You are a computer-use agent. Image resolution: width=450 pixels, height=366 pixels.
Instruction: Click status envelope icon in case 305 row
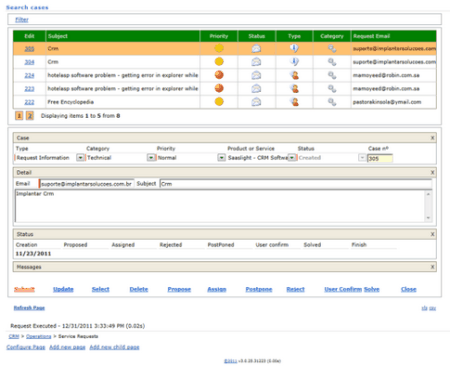(256, 49)
